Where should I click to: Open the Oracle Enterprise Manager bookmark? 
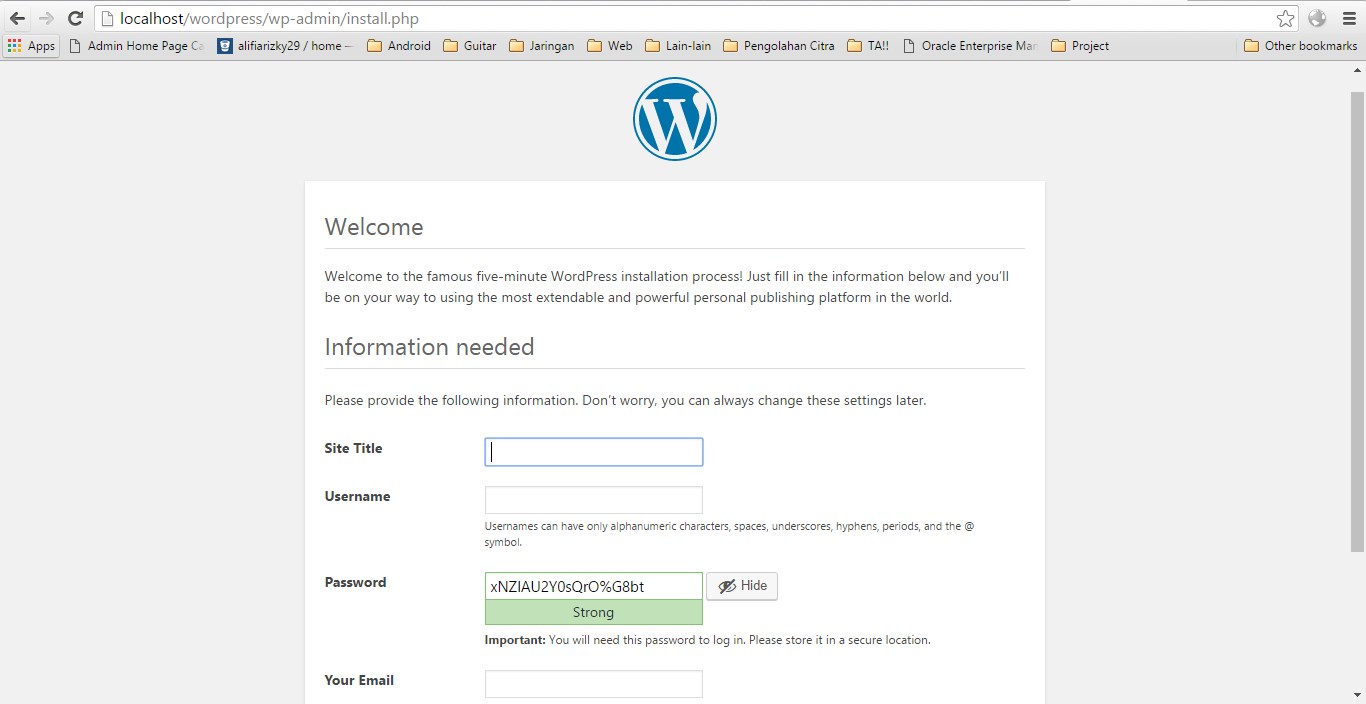(x=970, y=46)
